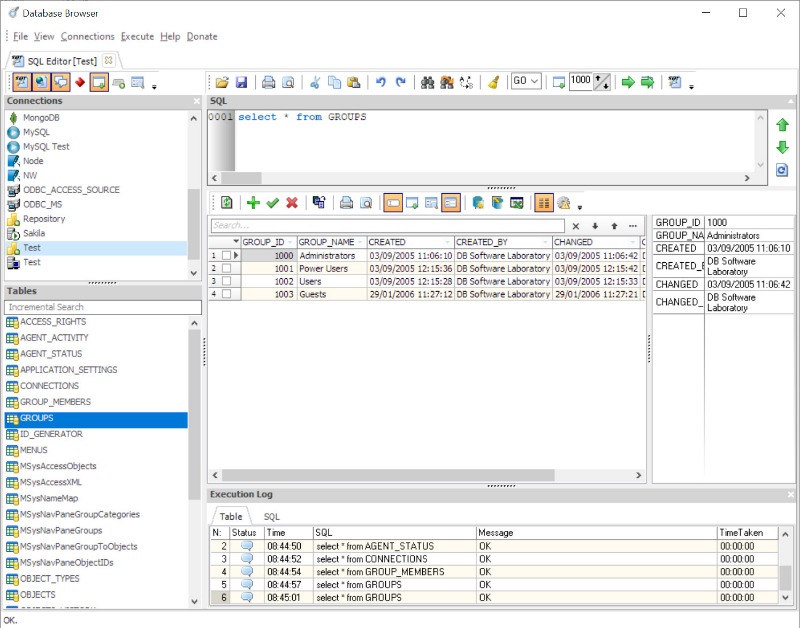The width and height of the screenshot is (800, 628).
Task: Open Find with the binoculars icon
Action: (x=427, y=82)
